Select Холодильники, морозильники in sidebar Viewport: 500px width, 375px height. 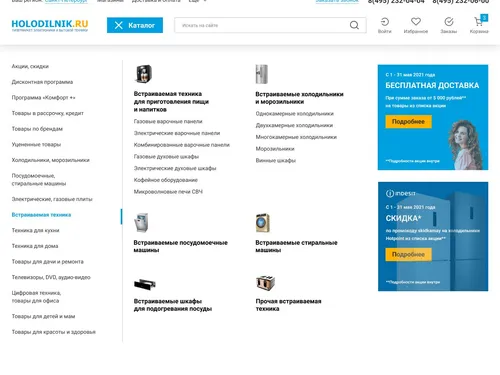pos(51,160)
